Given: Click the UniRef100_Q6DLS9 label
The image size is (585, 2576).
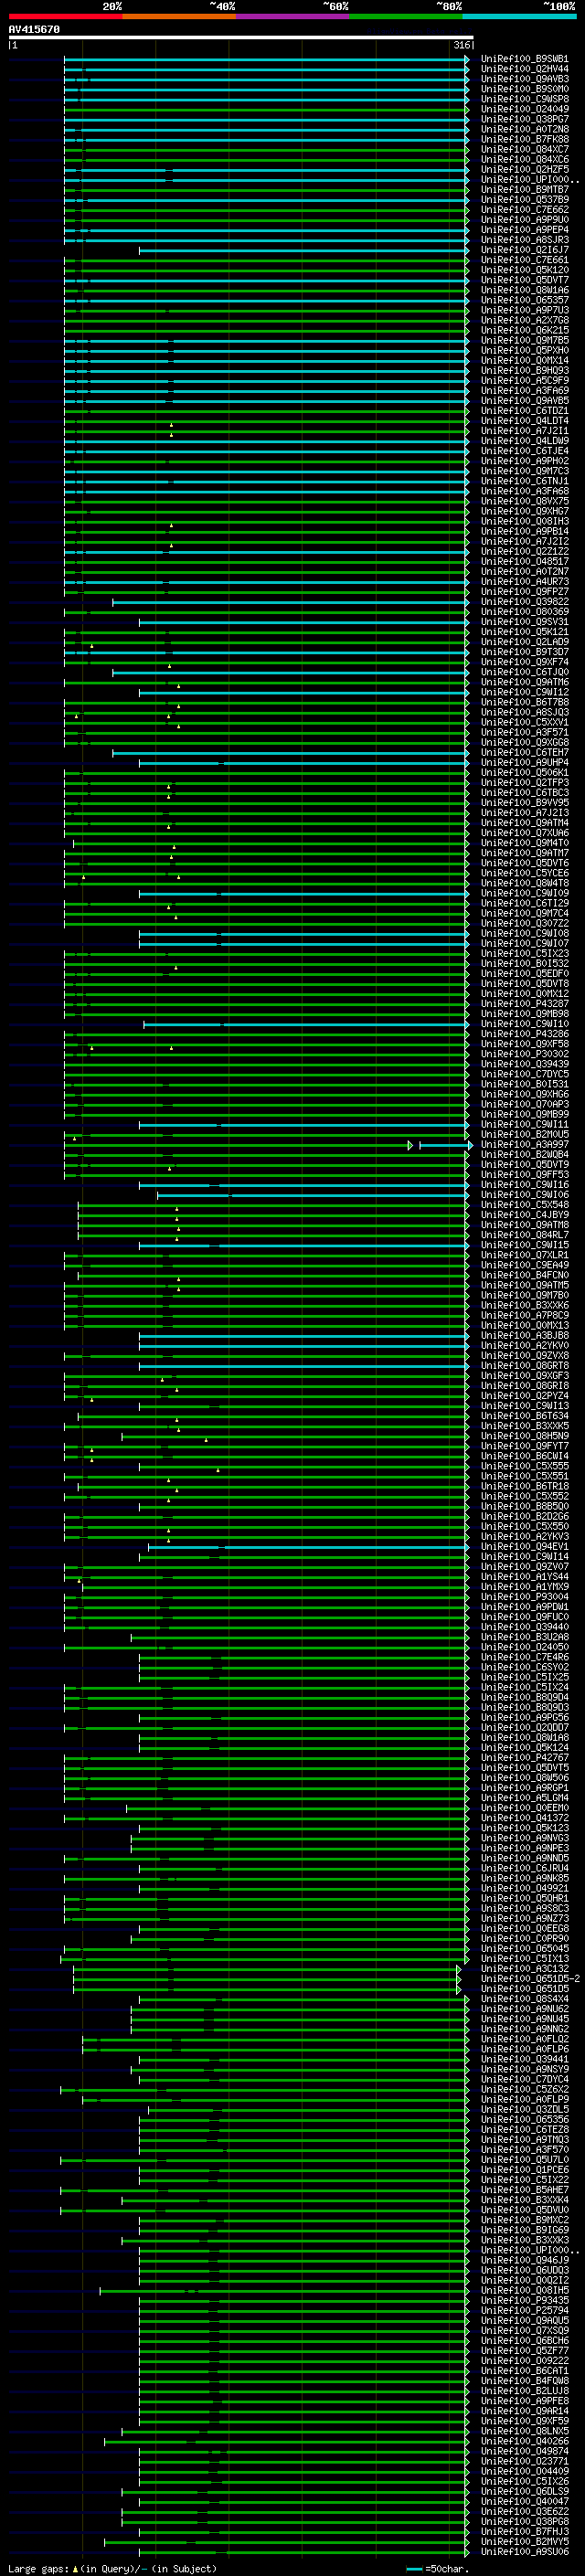Looking at the screenshot, I should [x=525, y=2491].
